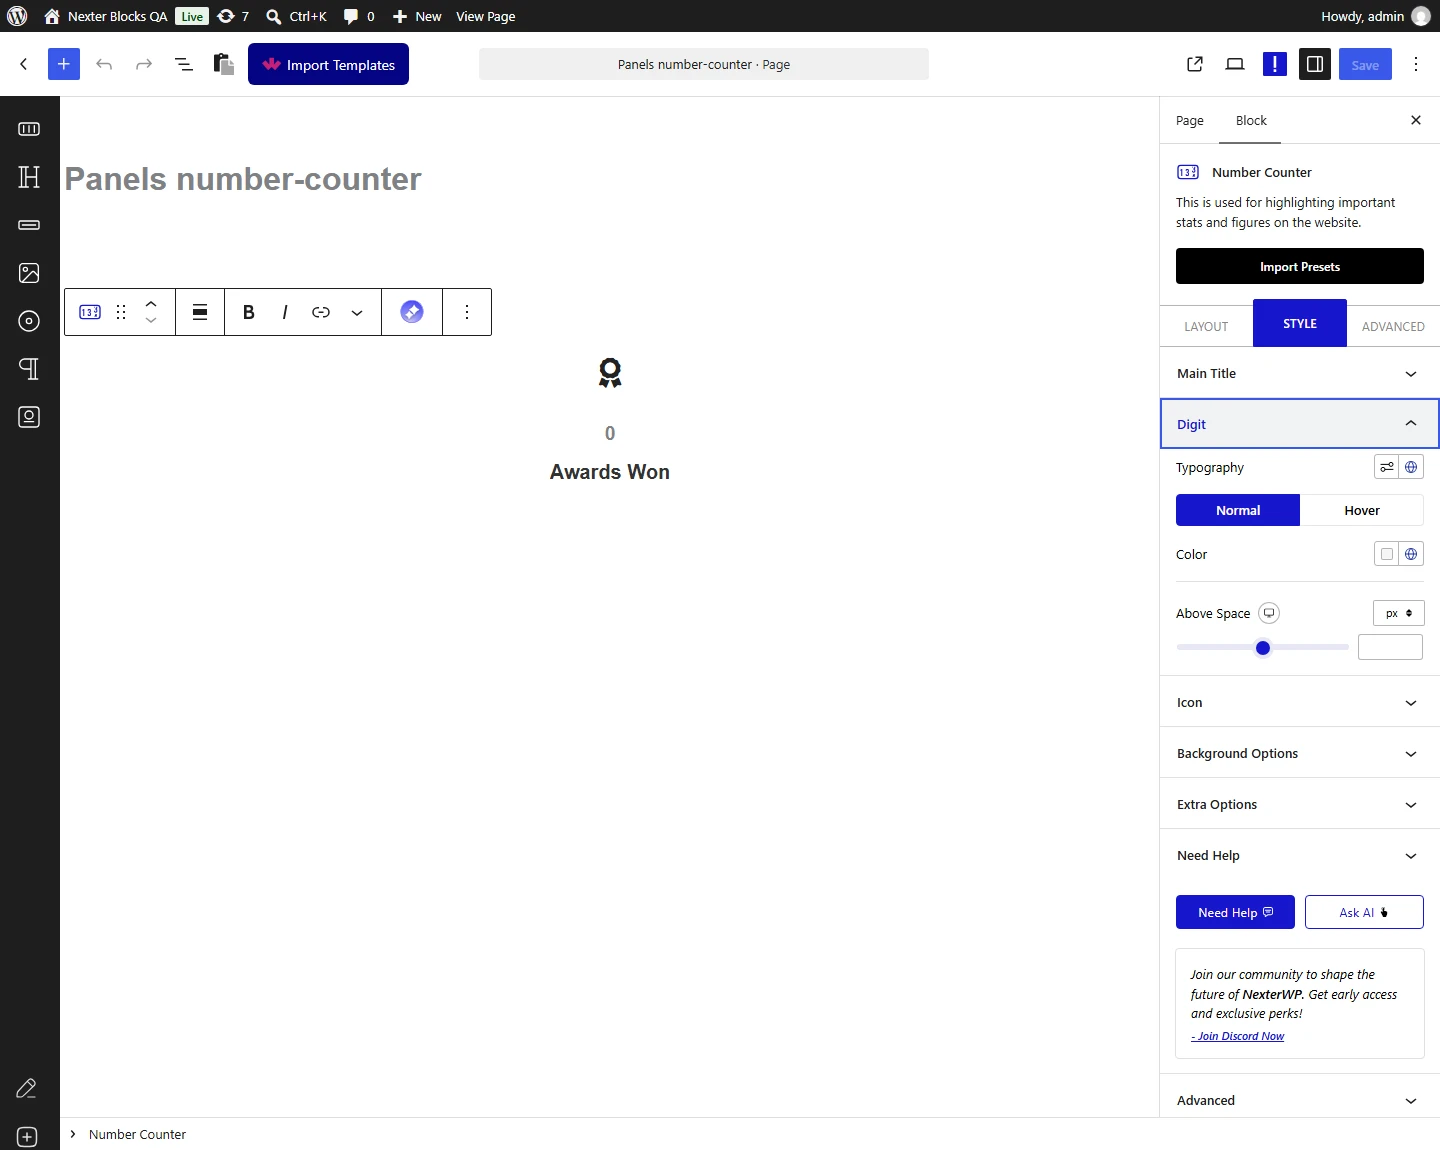
Task: Open the Join Discord Now link
Action: [1238, 1036]
